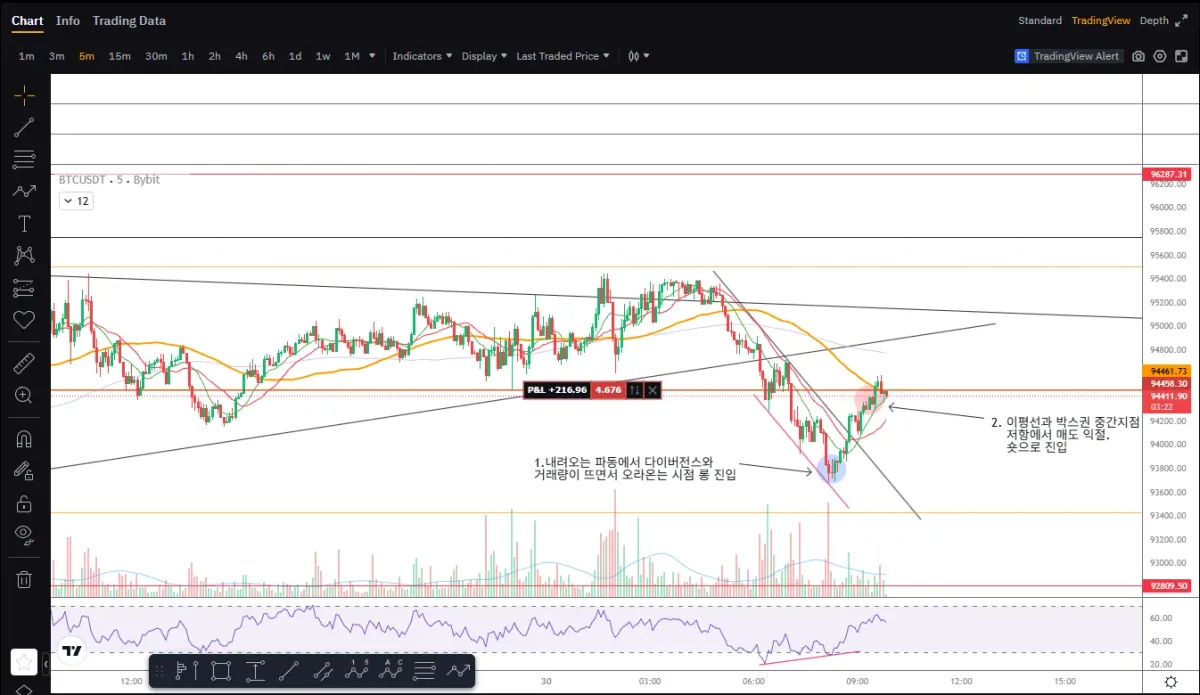Toggle hide all drawings eye icon
Image resolution: width=1200 pixels, height=695 pixels.
pos(24,535)
